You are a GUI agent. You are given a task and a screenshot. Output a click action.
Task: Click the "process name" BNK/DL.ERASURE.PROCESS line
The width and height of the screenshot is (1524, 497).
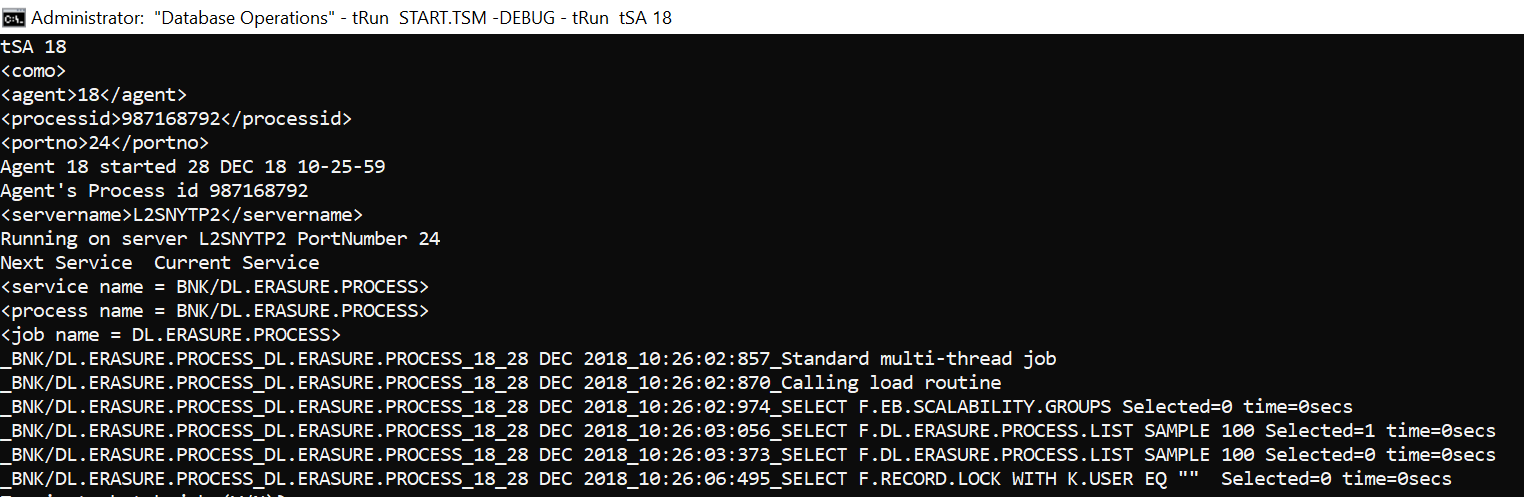(214, 311)
